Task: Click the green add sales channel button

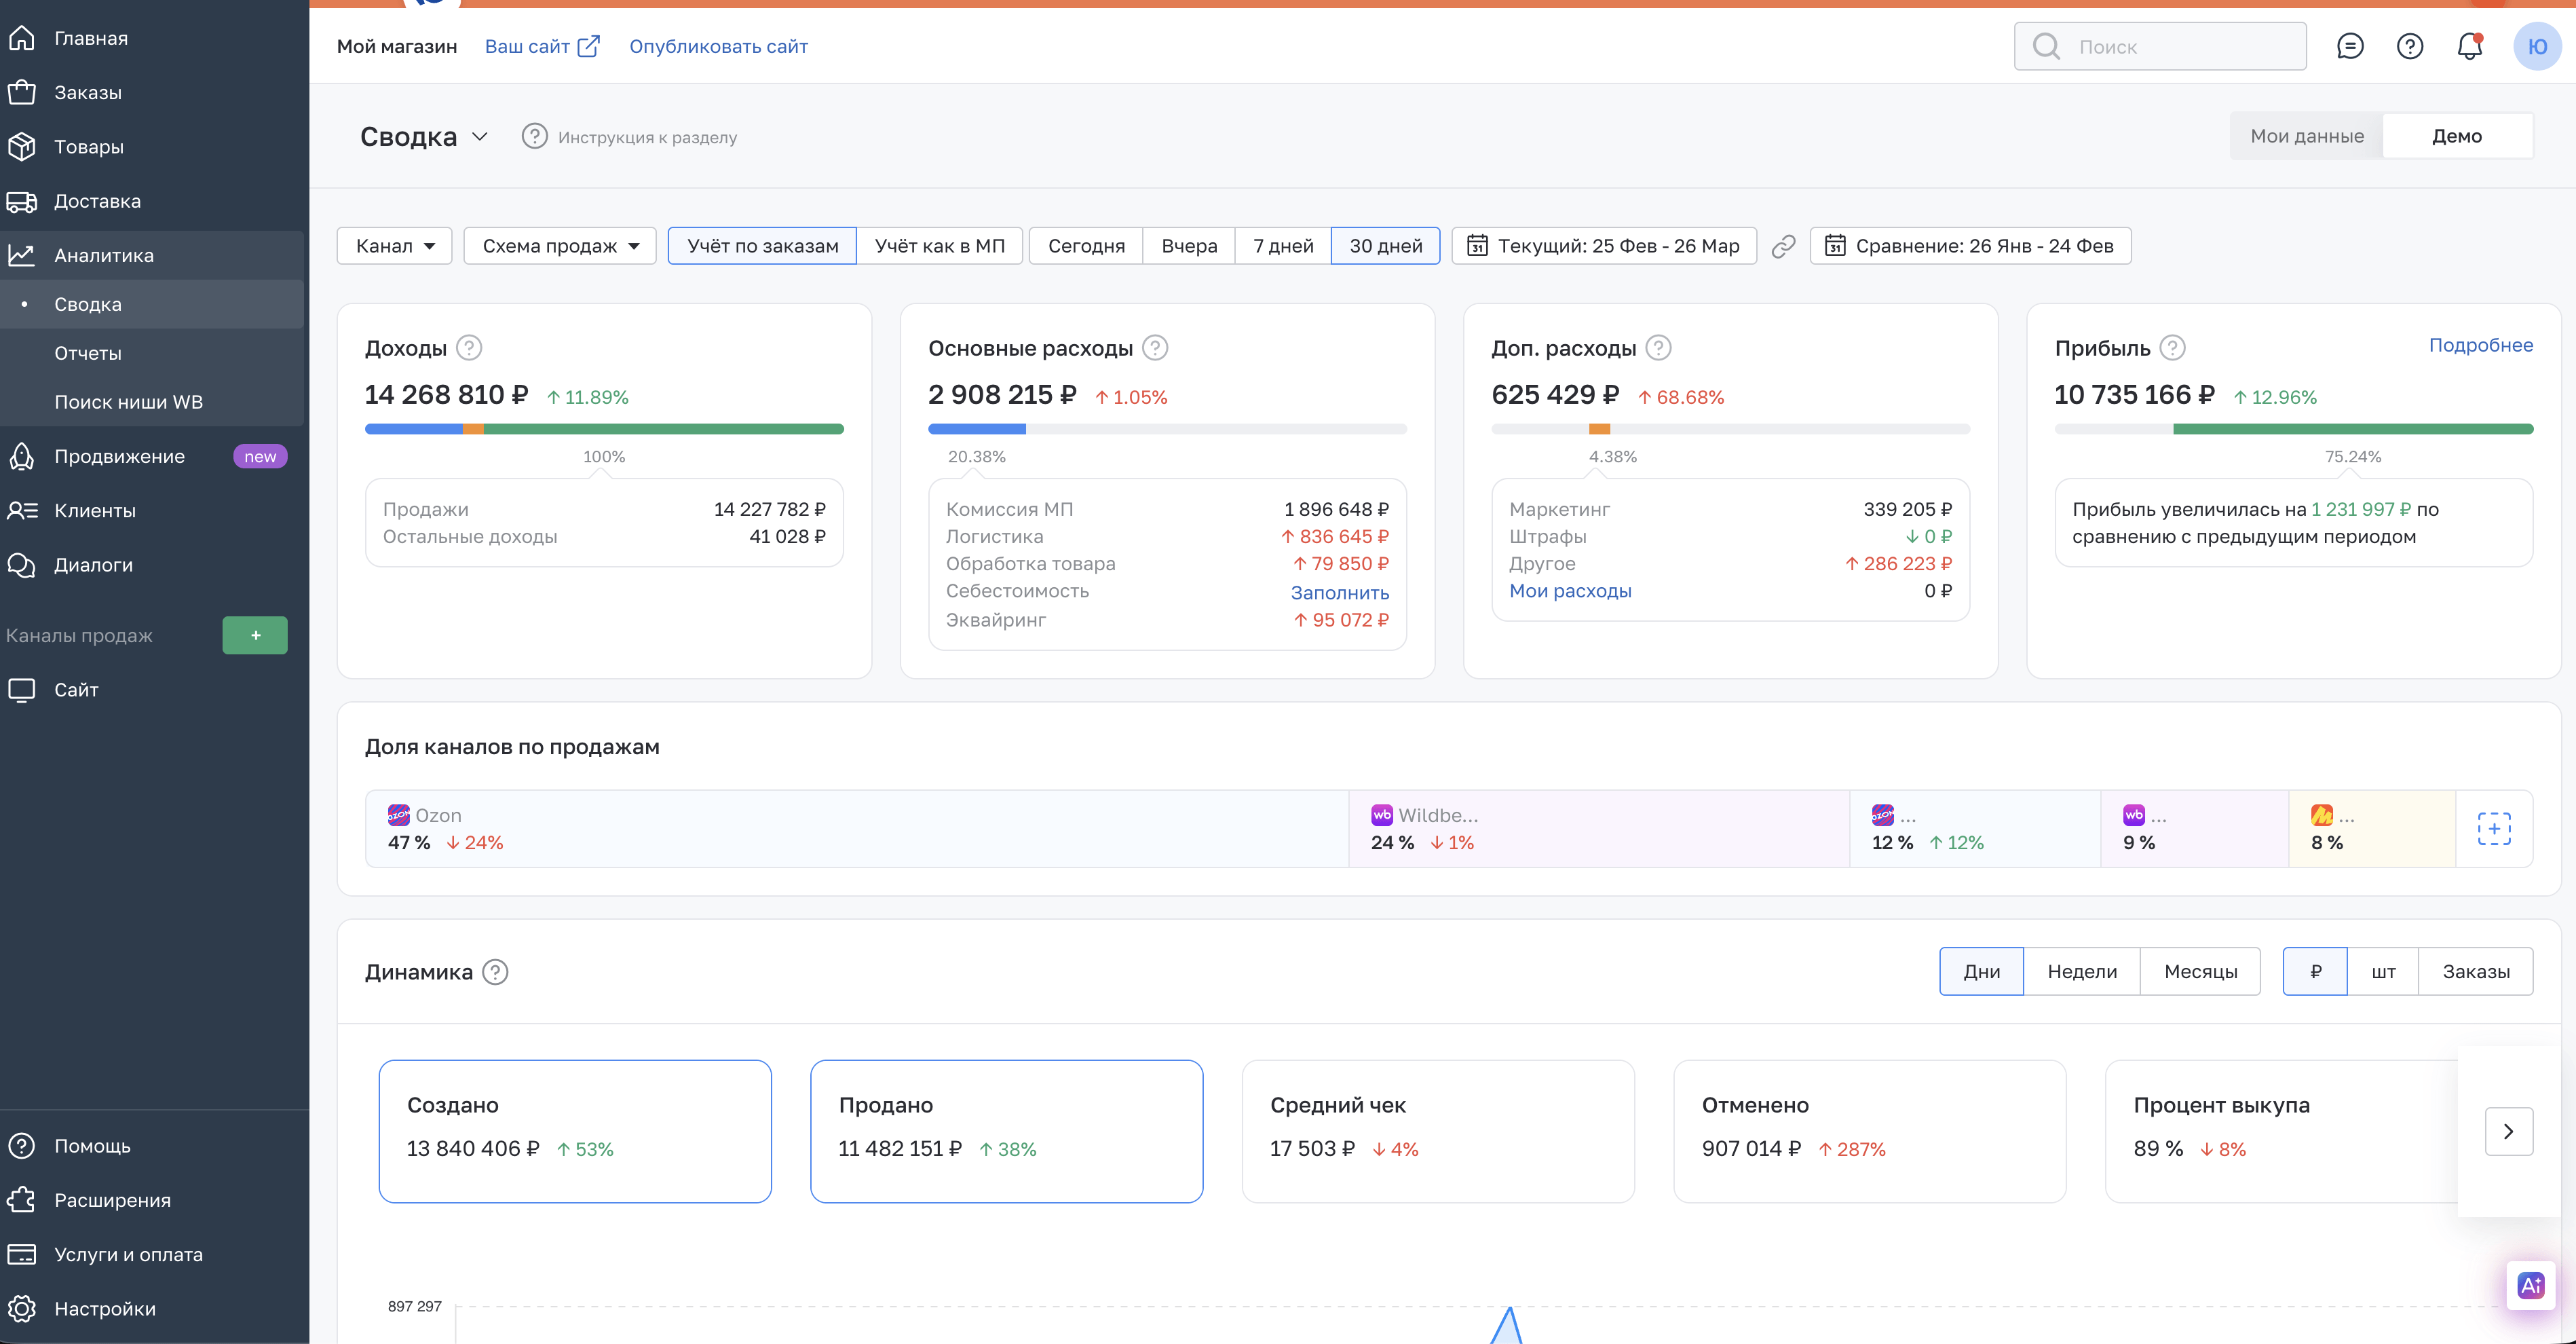Action: point(255,635)
